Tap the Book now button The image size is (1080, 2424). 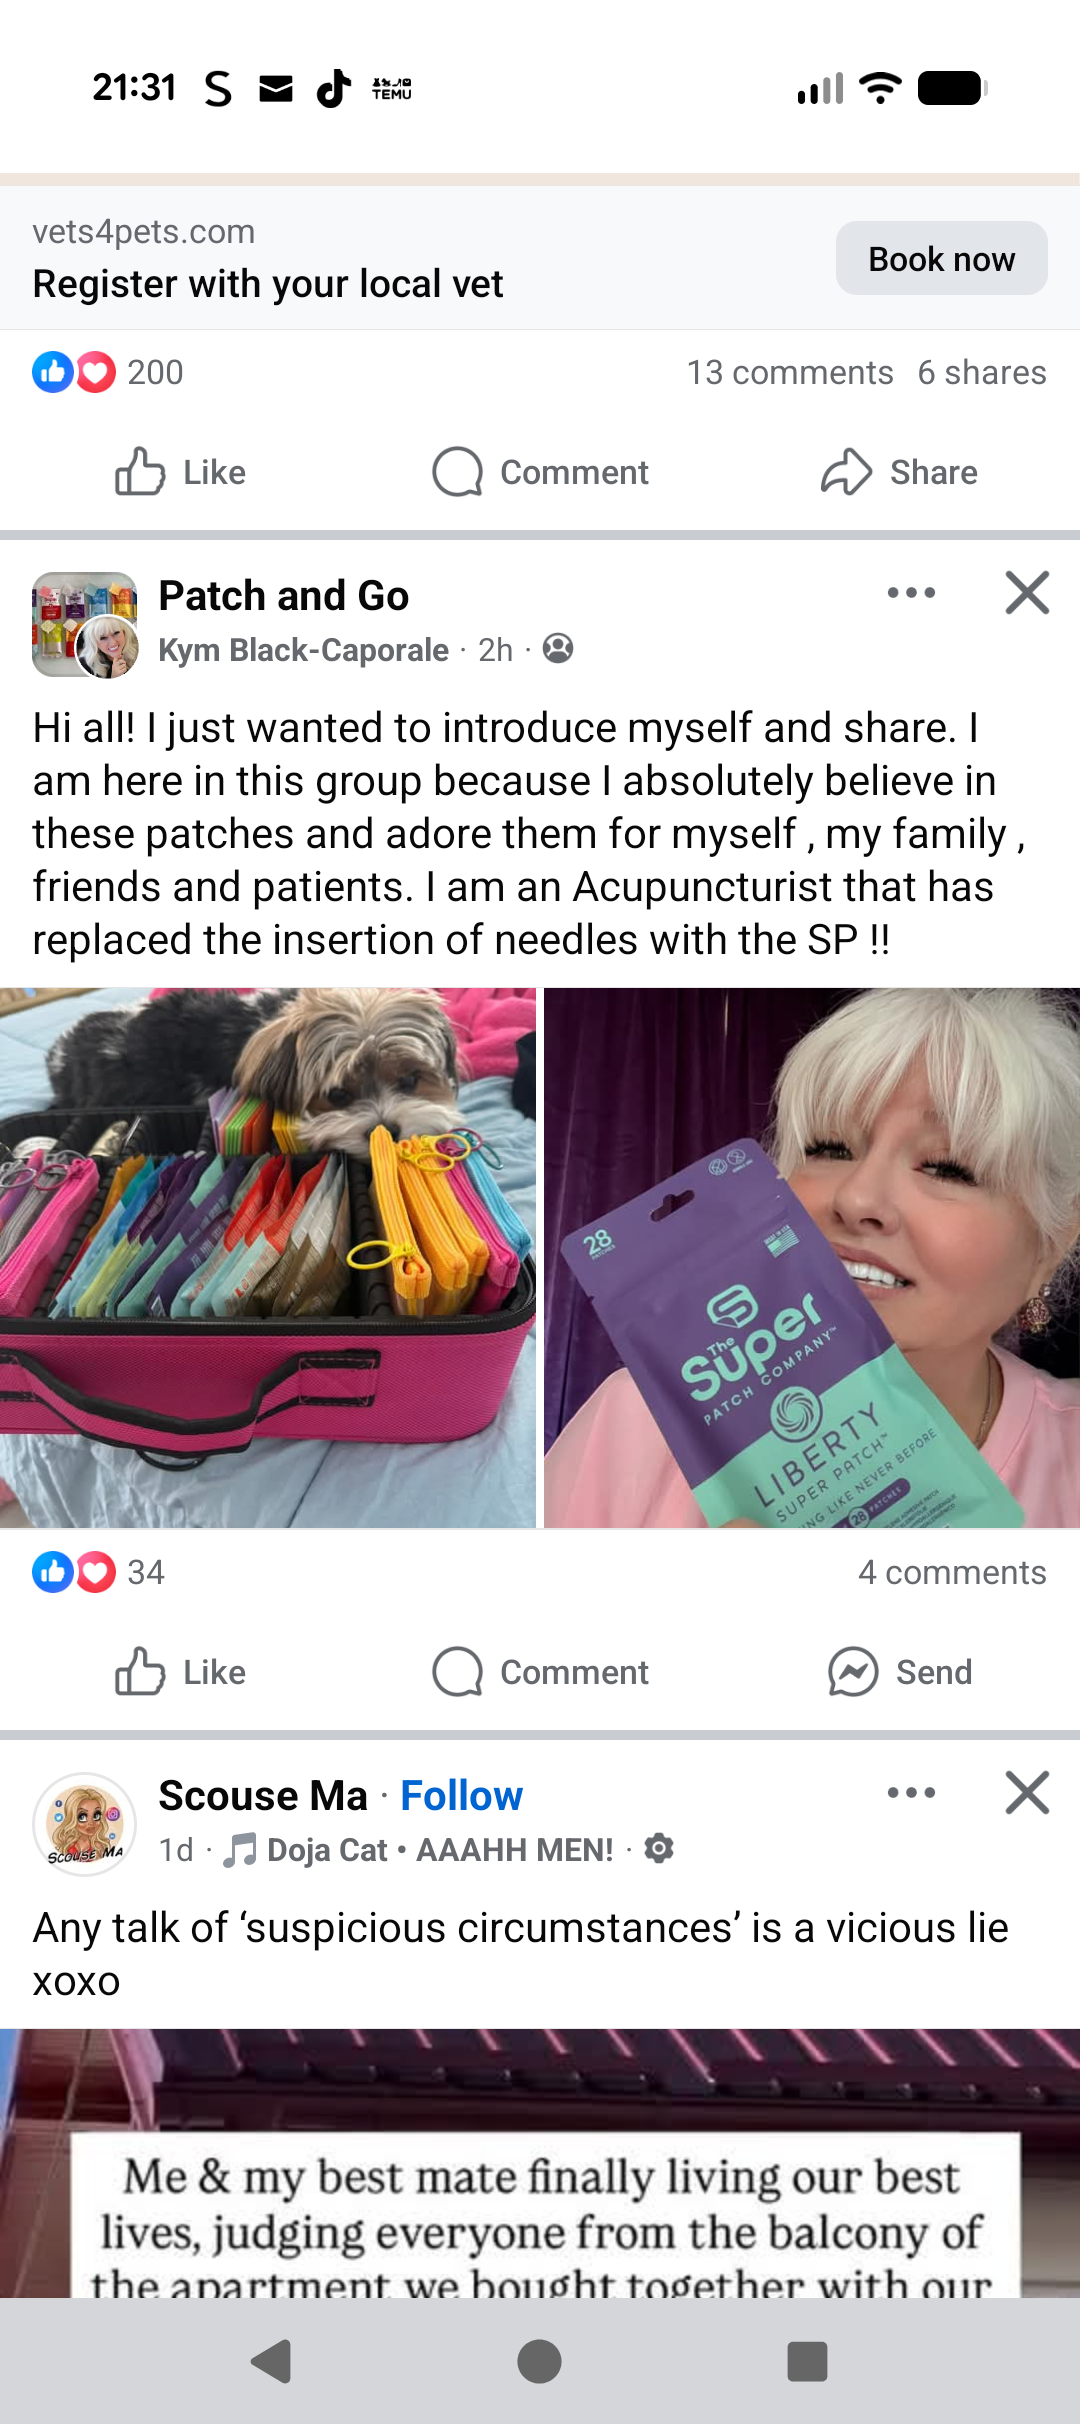(x=941, y=258)
